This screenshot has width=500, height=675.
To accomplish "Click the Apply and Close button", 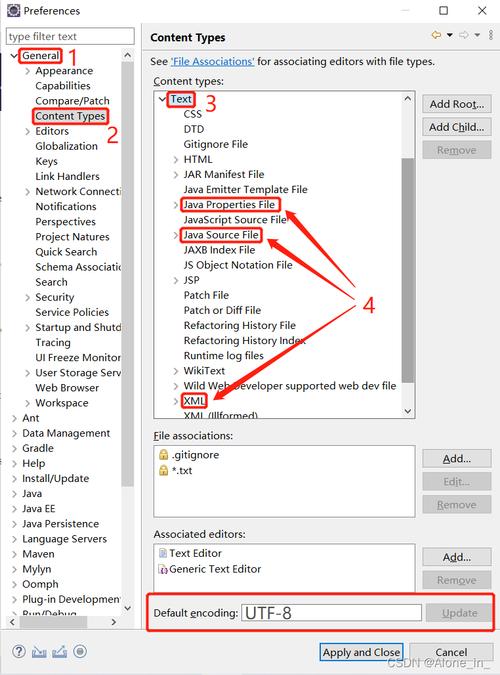I will [x=361, y=652].
